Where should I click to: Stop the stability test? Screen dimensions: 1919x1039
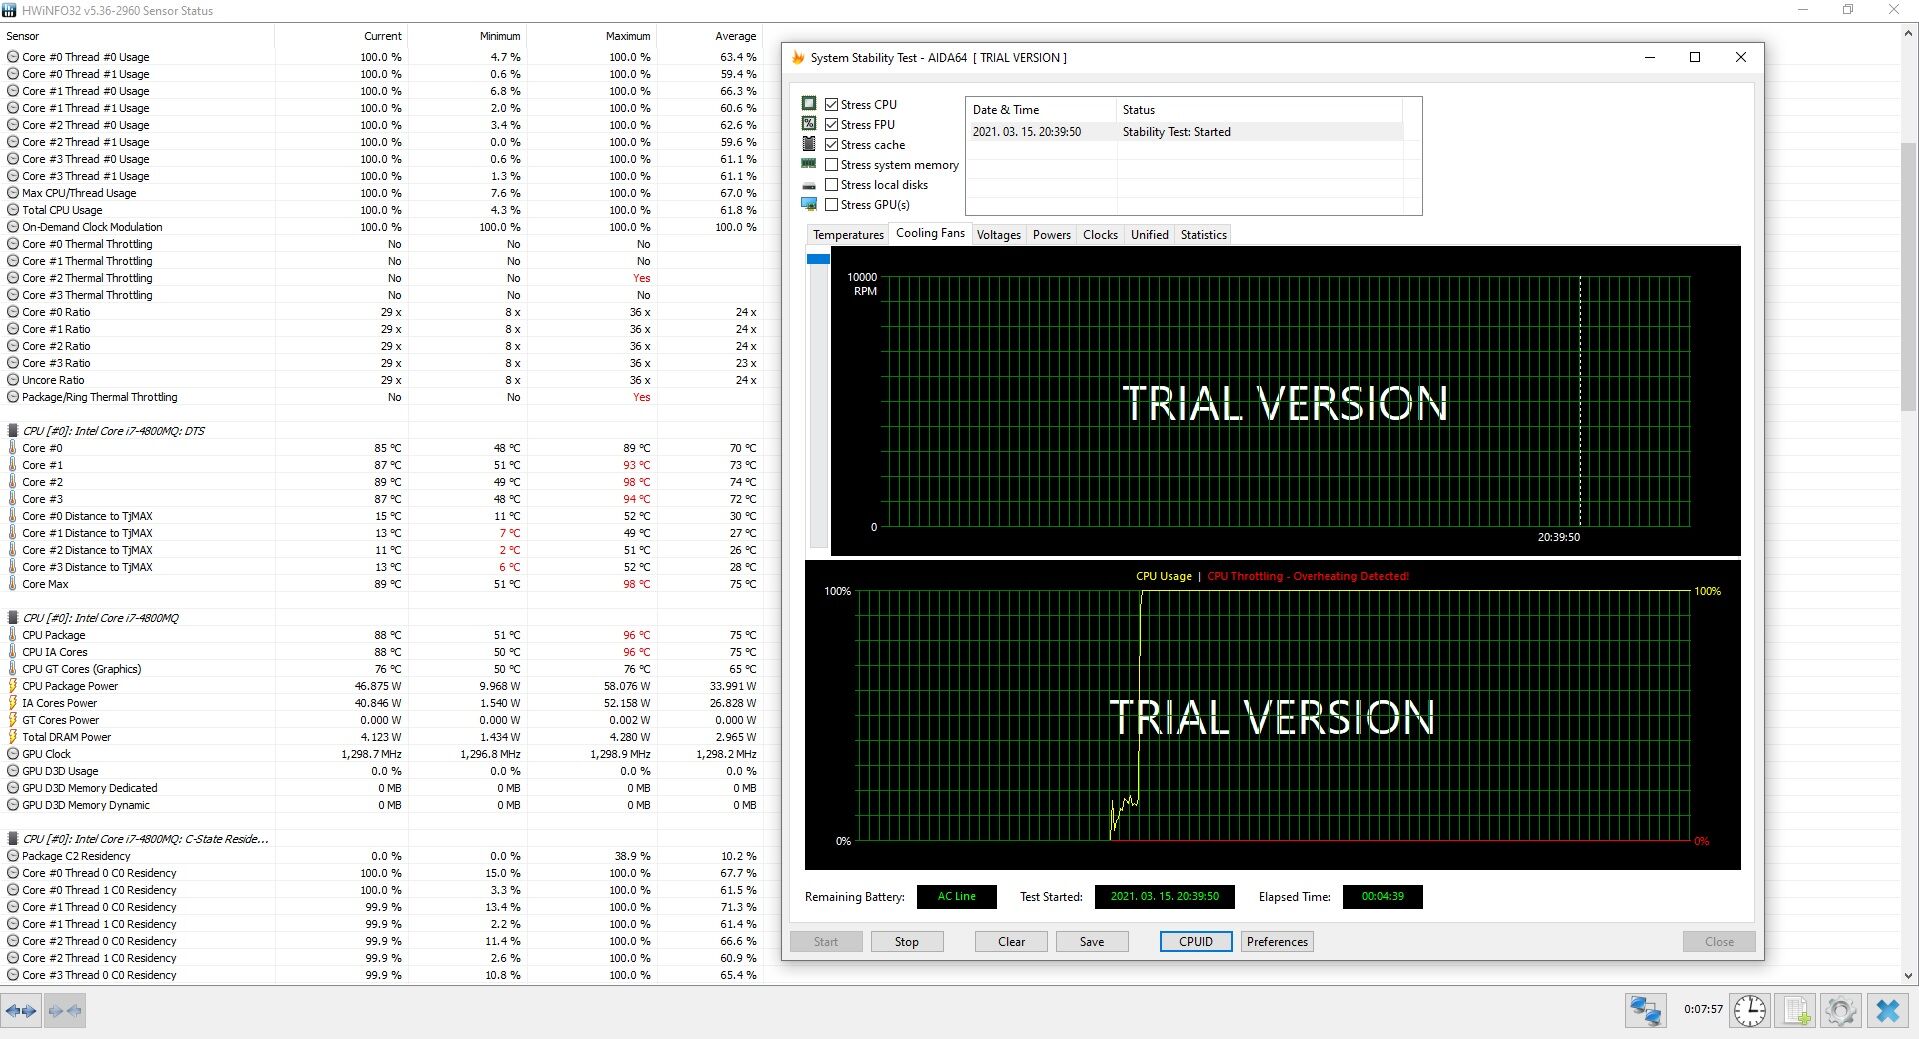(x=906, y=942)
